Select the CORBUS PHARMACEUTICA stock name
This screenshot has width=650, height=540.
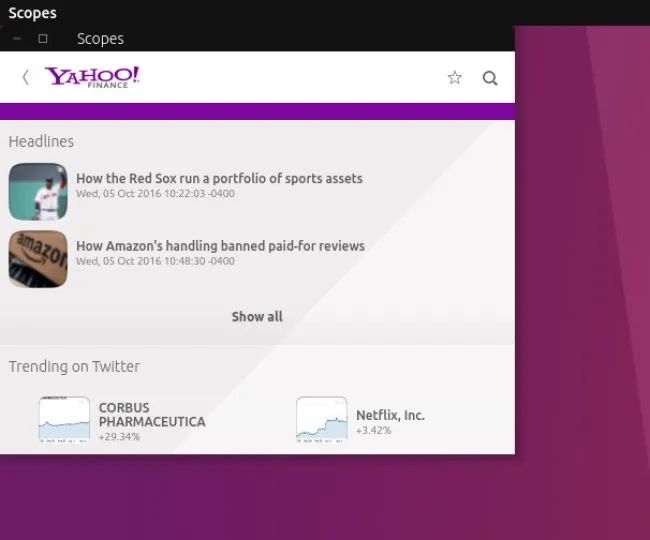pos(151,415)
